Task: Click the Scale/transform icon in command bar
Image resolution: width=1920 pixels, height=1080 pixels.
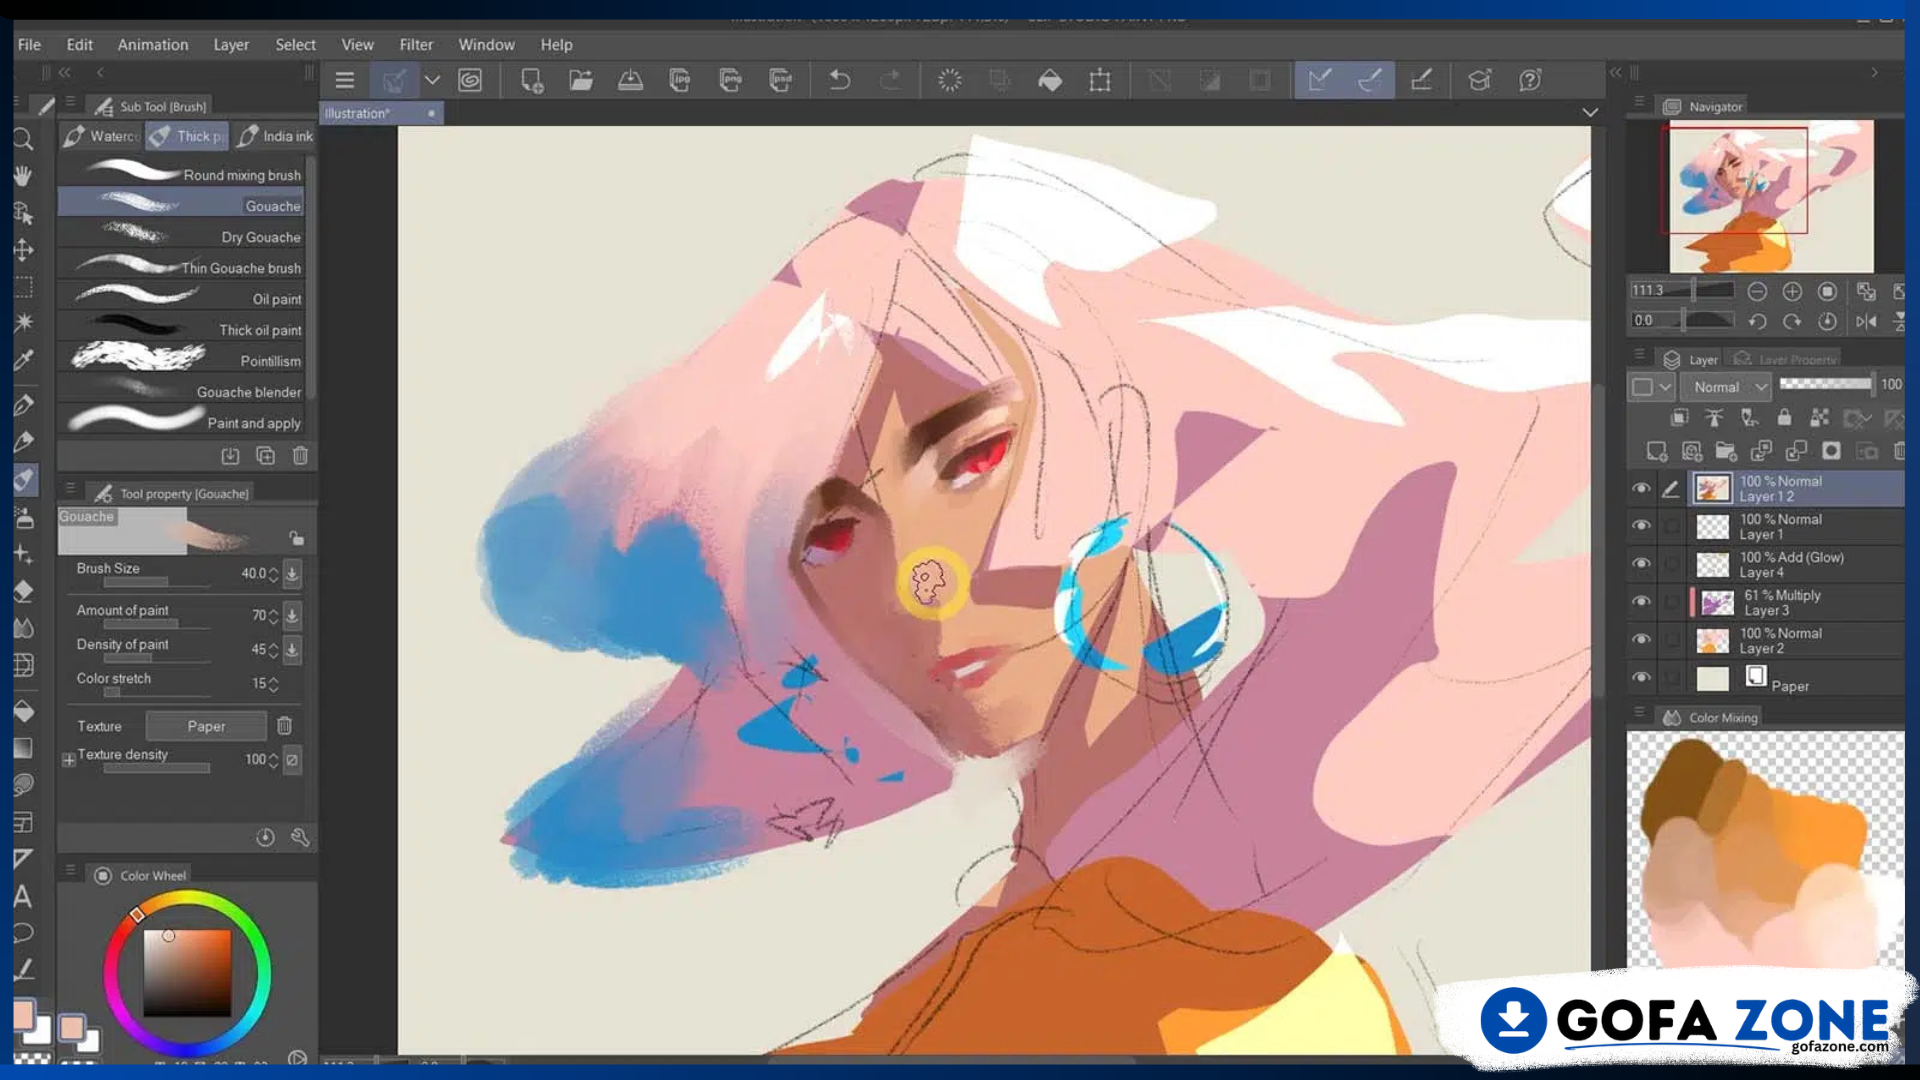Action: point(1100,80)
